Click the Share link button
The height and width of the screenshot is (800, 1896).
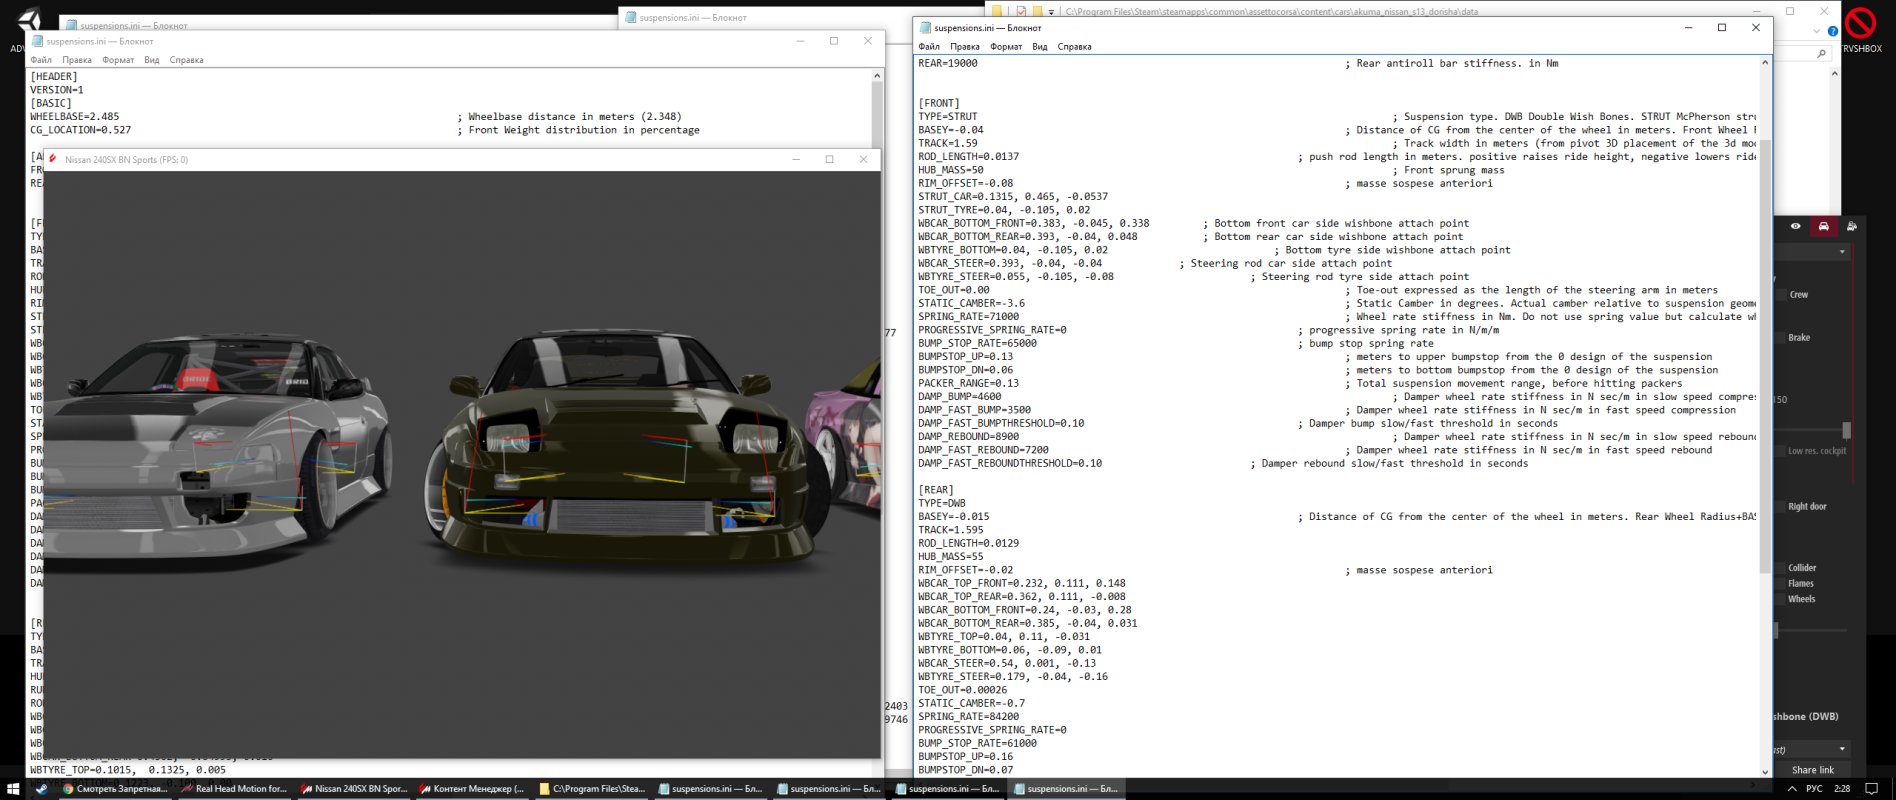1812,770
